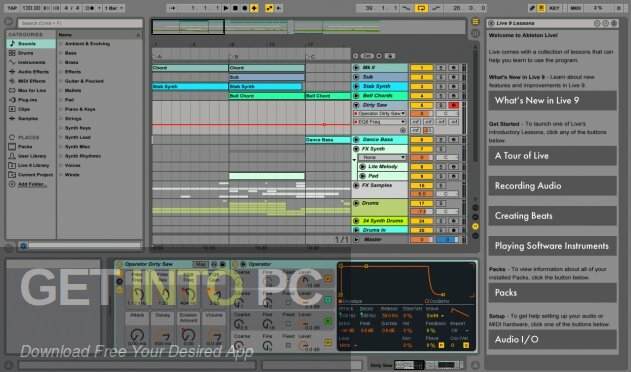The width and height of the screenshot is (631, 372).
Task: Select Sounds category in browser
Action: [31, 43]
